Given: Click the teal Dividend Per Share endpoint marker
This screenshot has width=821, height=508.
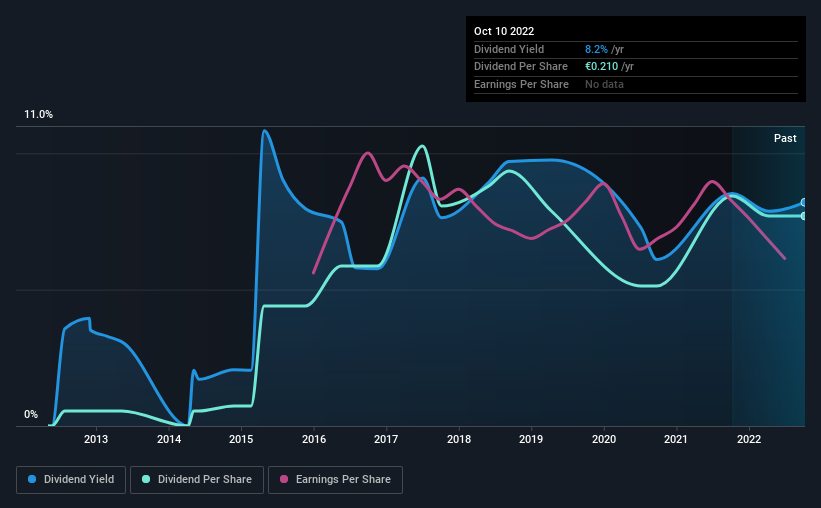Looking at the screenshot, I should pos(804,216).
